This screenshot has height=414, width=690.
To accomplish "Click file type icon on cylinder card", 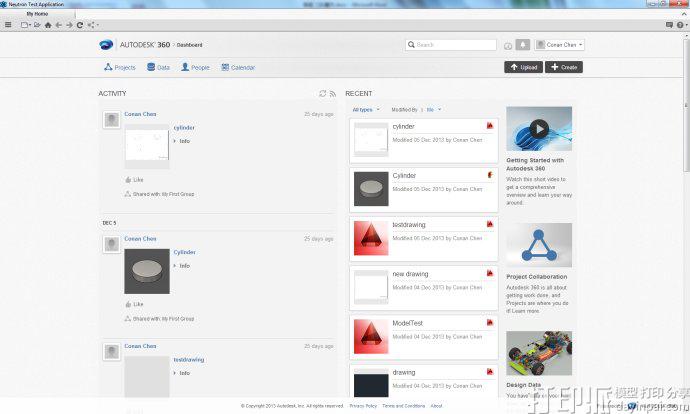I will click(x=490, y=126).
